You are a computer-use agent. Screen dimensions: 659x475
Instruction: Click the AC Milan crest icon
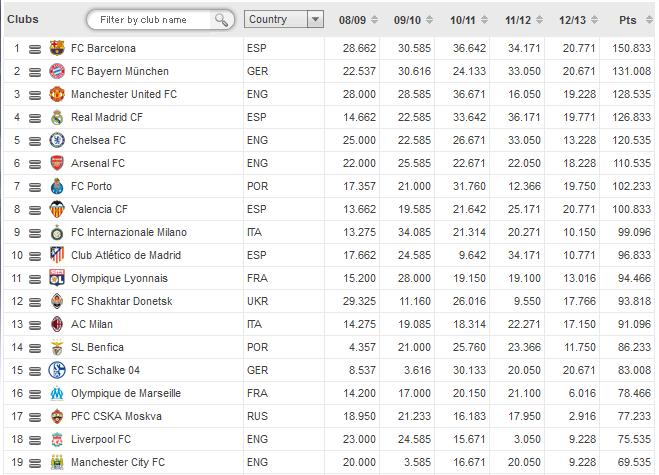(x=57, y=324)
